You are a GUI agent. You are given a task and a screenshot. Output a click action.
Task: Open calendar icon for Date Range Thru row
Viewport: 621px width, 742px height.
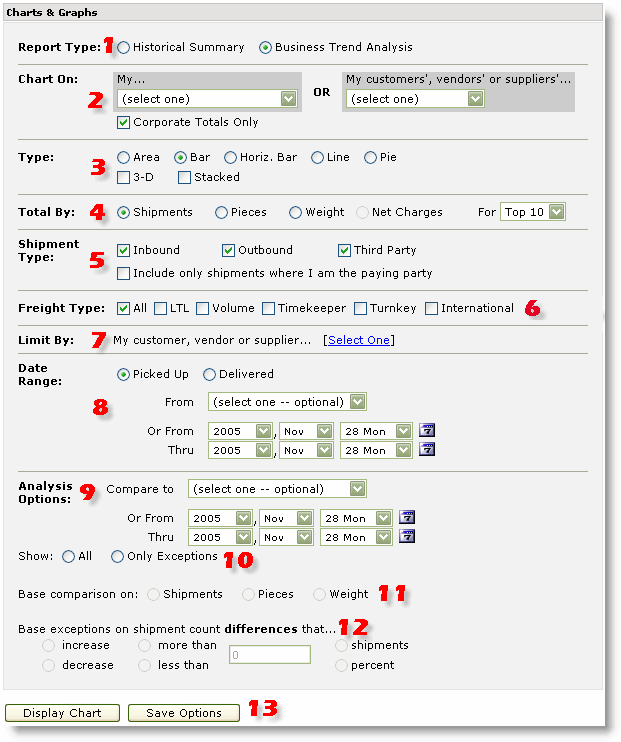coord(427,450)
